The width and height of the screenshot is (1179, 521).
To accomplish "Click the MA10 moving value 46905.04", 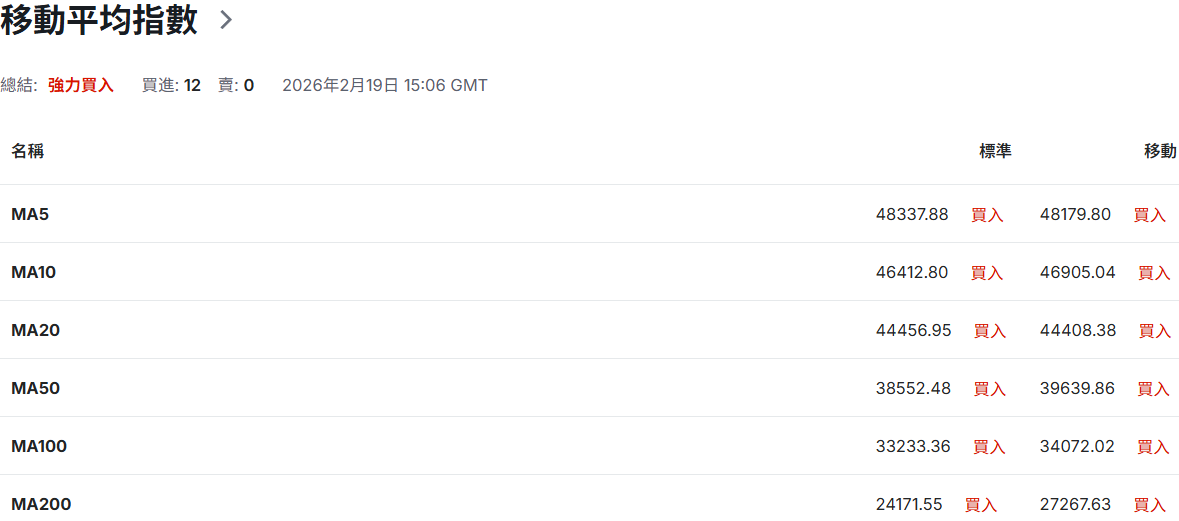I will pos(1078,272).
